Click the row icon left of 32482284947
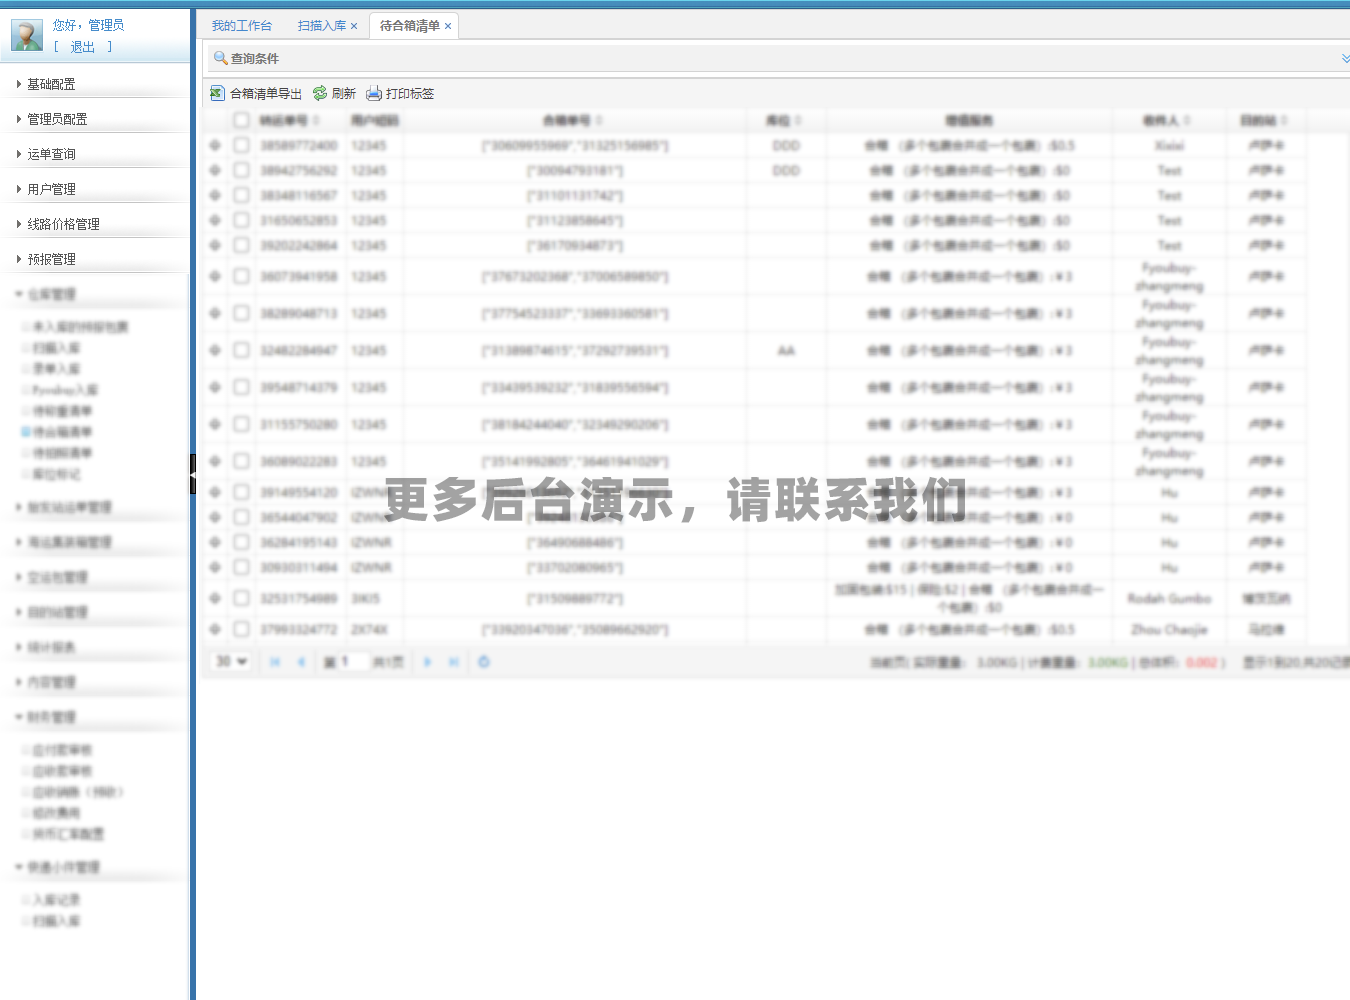This screenshot has width=1350, height=1000. 215,350
